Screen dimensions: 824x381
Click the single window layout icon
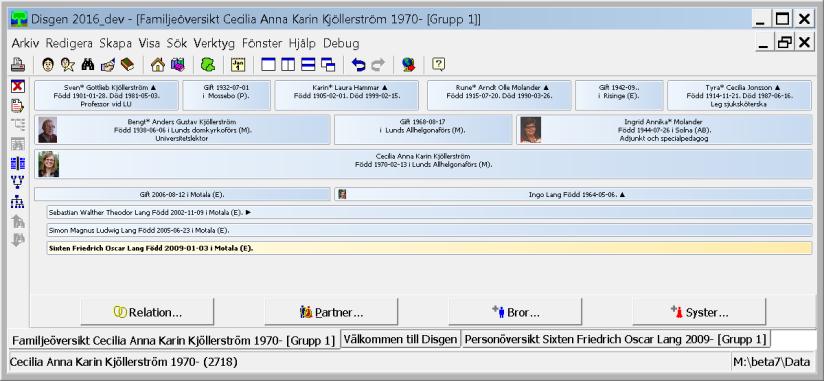[268, 65]
